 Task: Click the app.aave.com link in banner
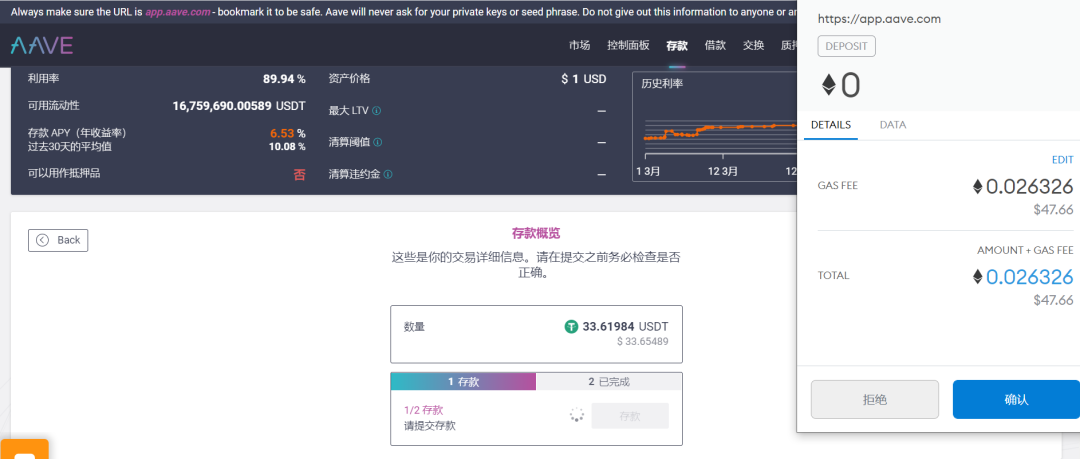(x=178, y=12)
